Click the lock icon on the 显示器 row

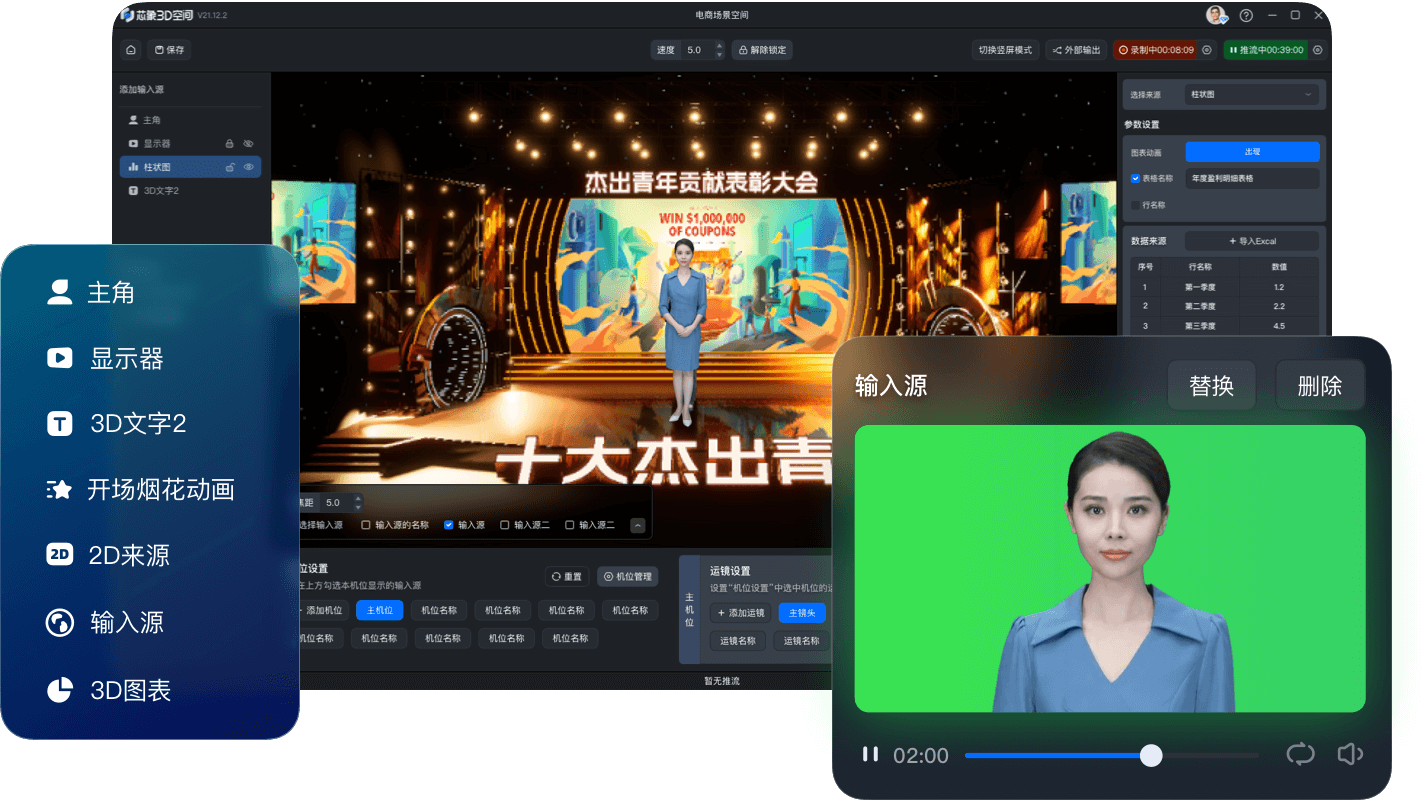(230, 144)
